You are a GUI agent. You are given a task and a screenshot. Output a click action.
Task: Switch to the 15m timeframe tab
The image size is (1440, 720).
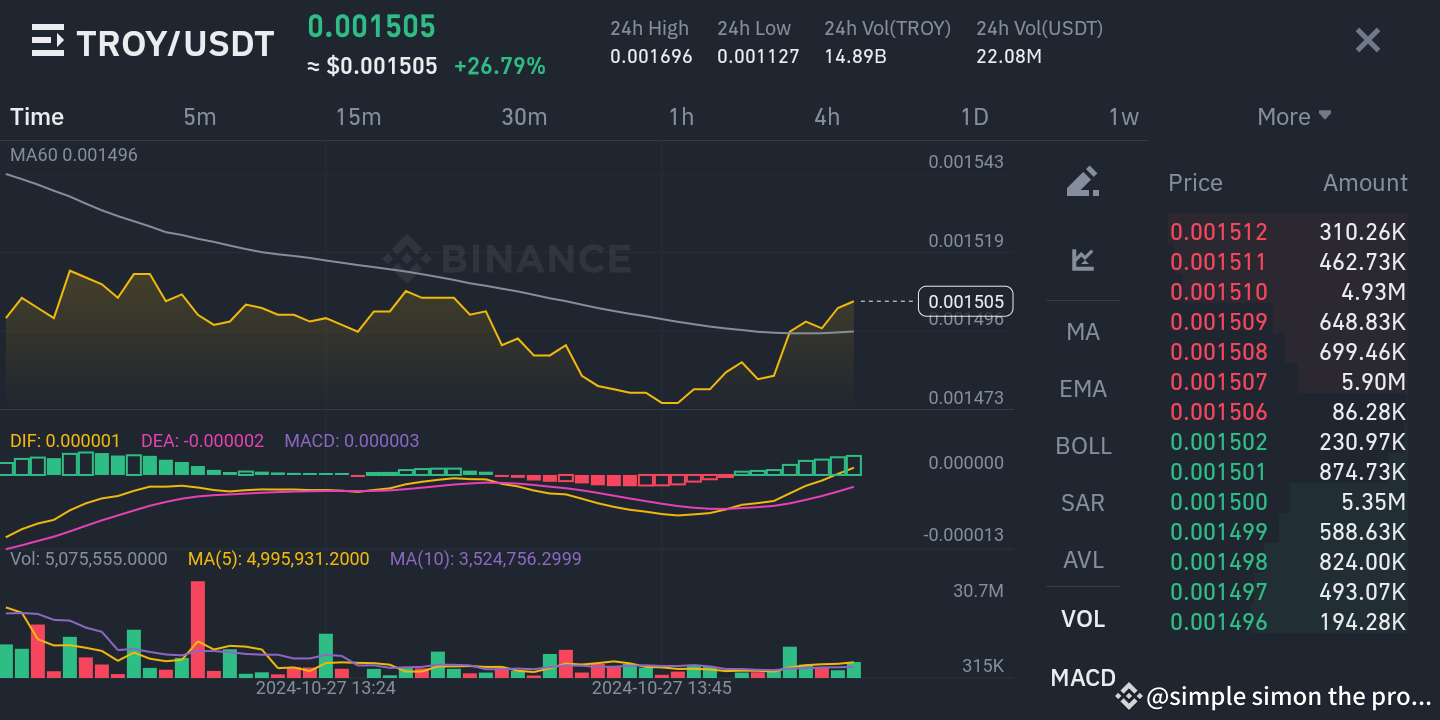(x=358, y=116)
